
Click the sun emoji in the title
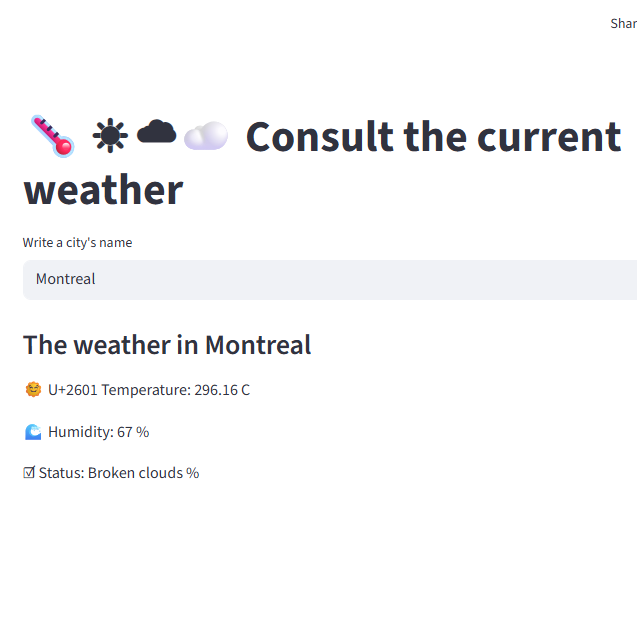pos(110,135)
